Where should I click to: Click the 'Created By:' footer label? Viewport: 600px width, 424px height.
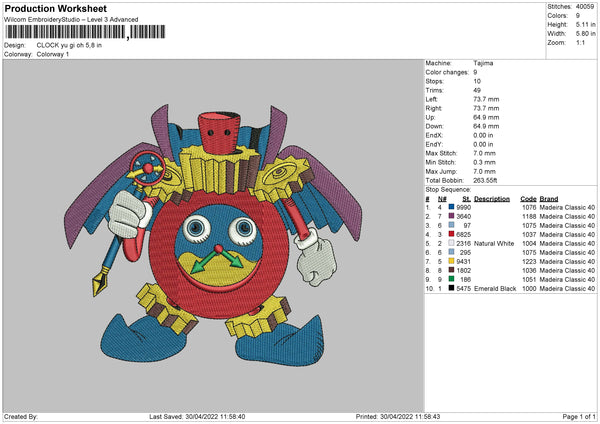(x=21, y=416)
